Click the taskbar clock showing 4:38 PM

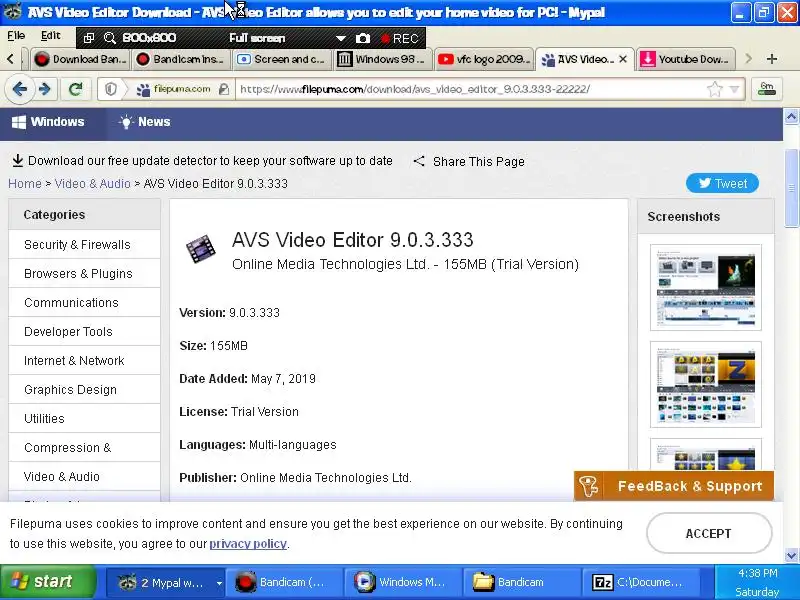tap(758, 573)
